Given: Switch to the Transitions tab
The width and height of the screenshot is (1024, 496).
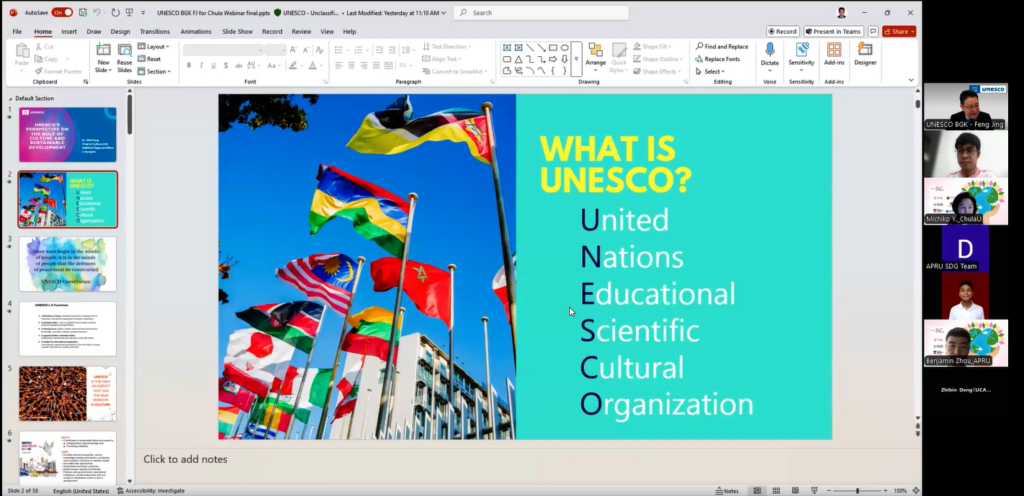Looking at the screenshot, I should pos(155,31).
